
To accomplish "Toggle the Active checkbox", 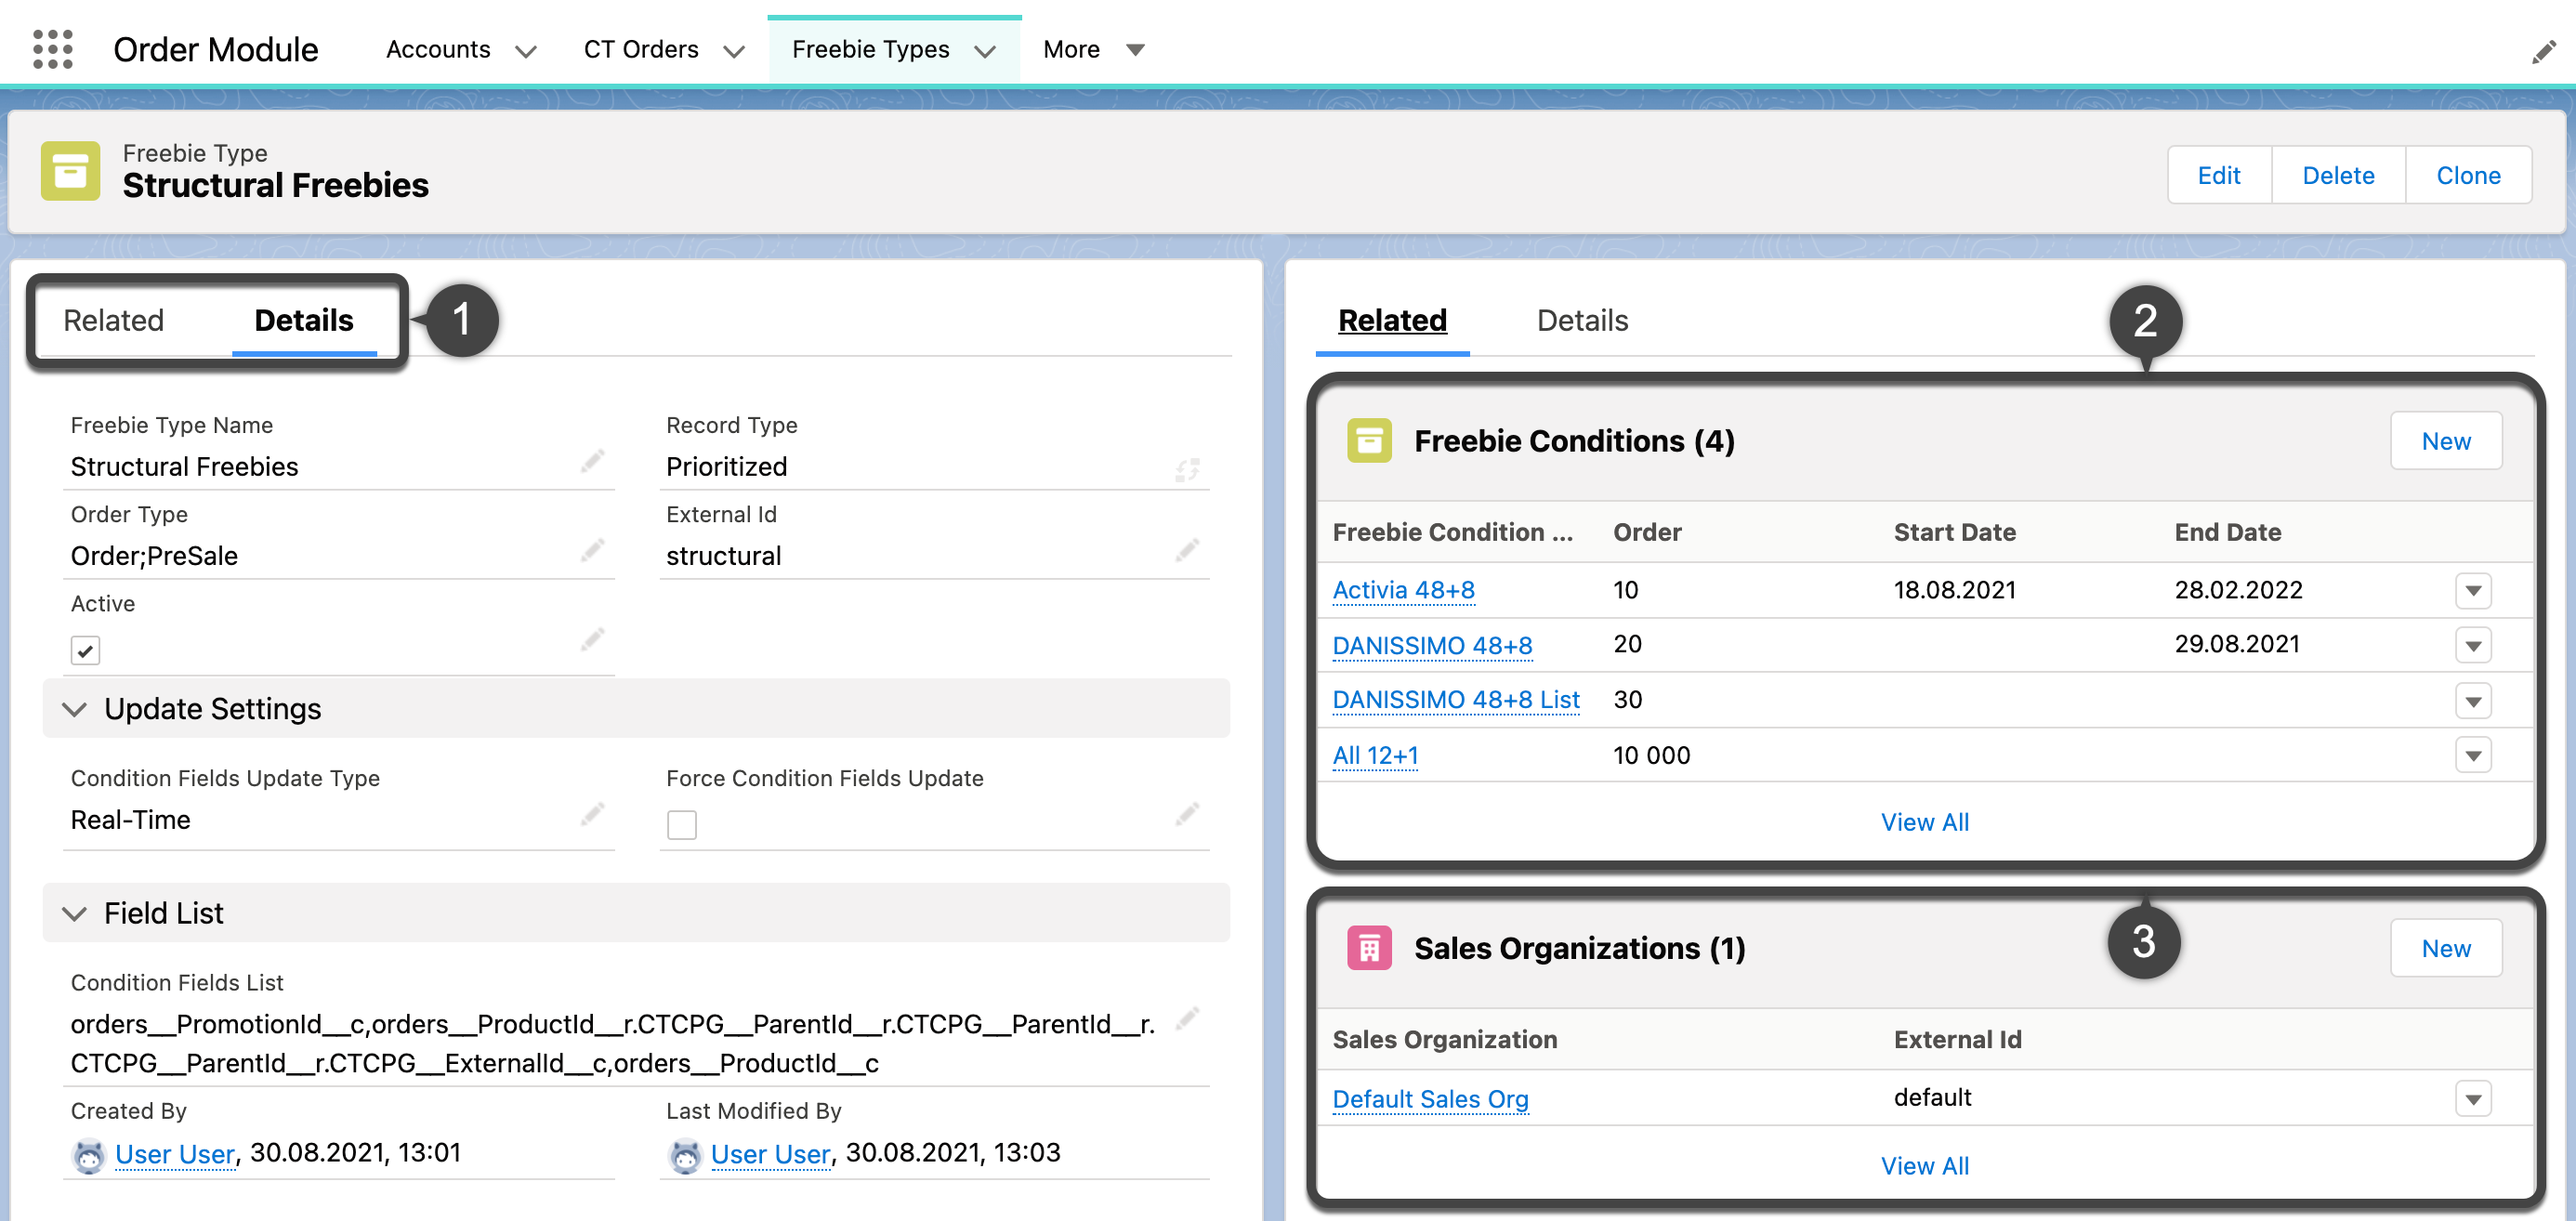I will pyautogui.click(x=85, y=651).
